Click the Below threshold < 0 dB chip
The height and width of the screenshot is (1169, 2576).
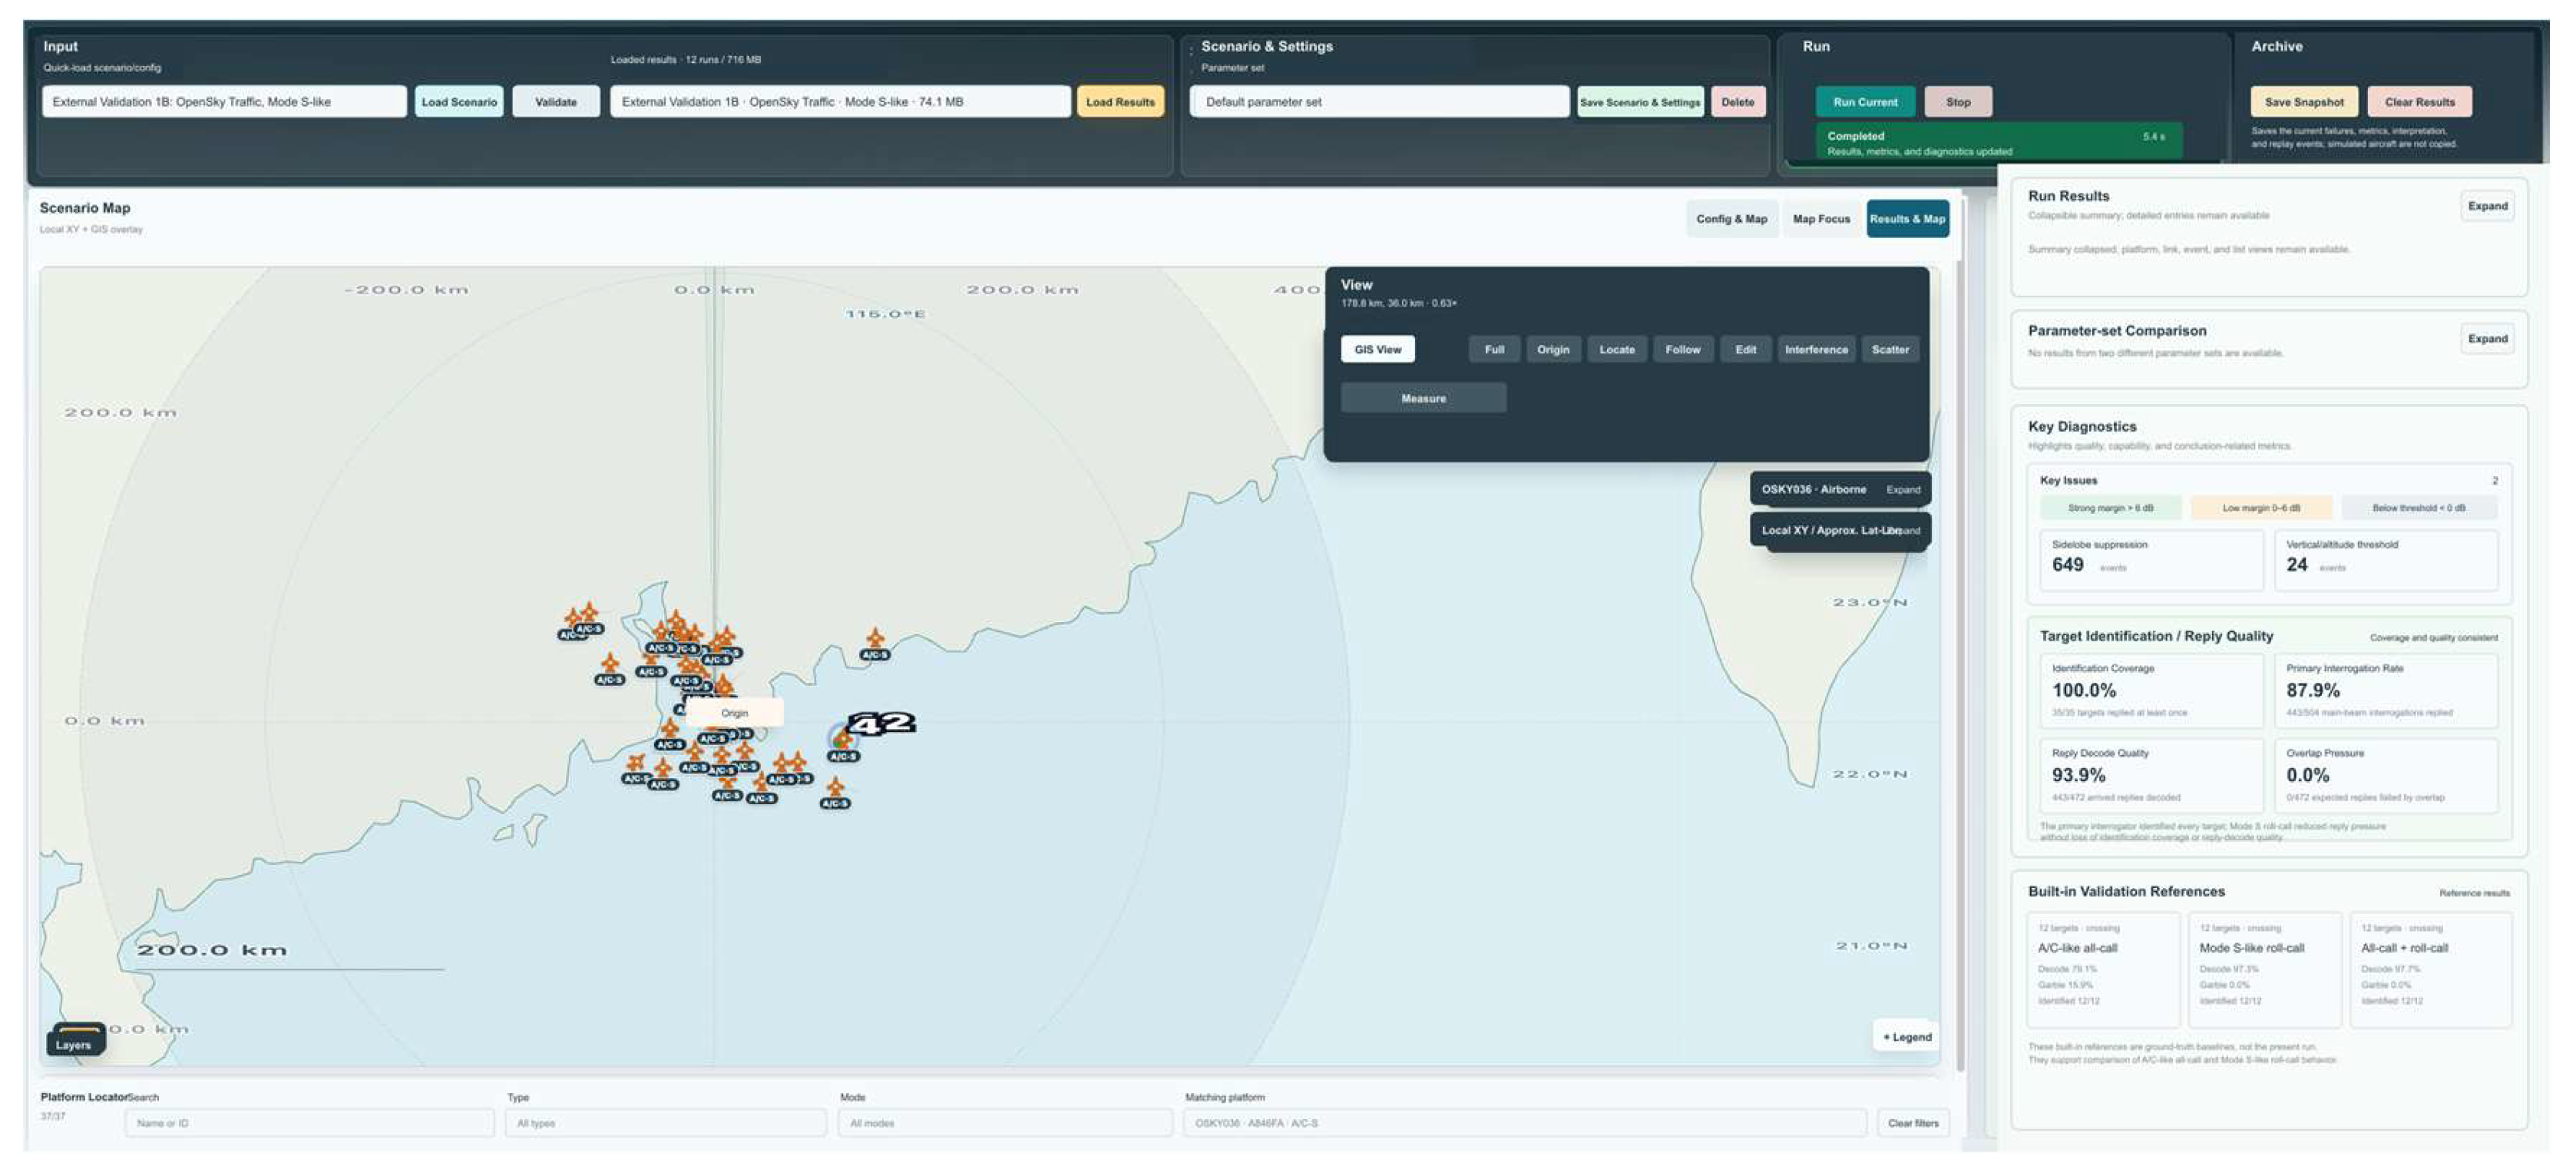pyautogui.click(x=2418, y=508)
